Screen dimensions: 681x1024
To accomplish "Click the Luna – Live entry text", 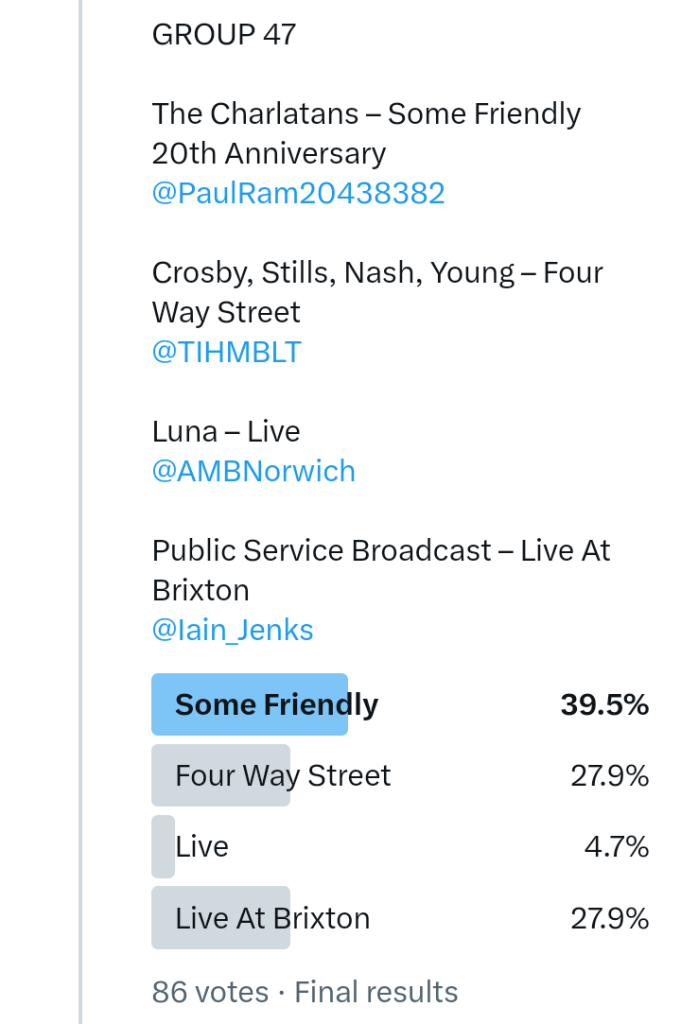I will 226,432.
